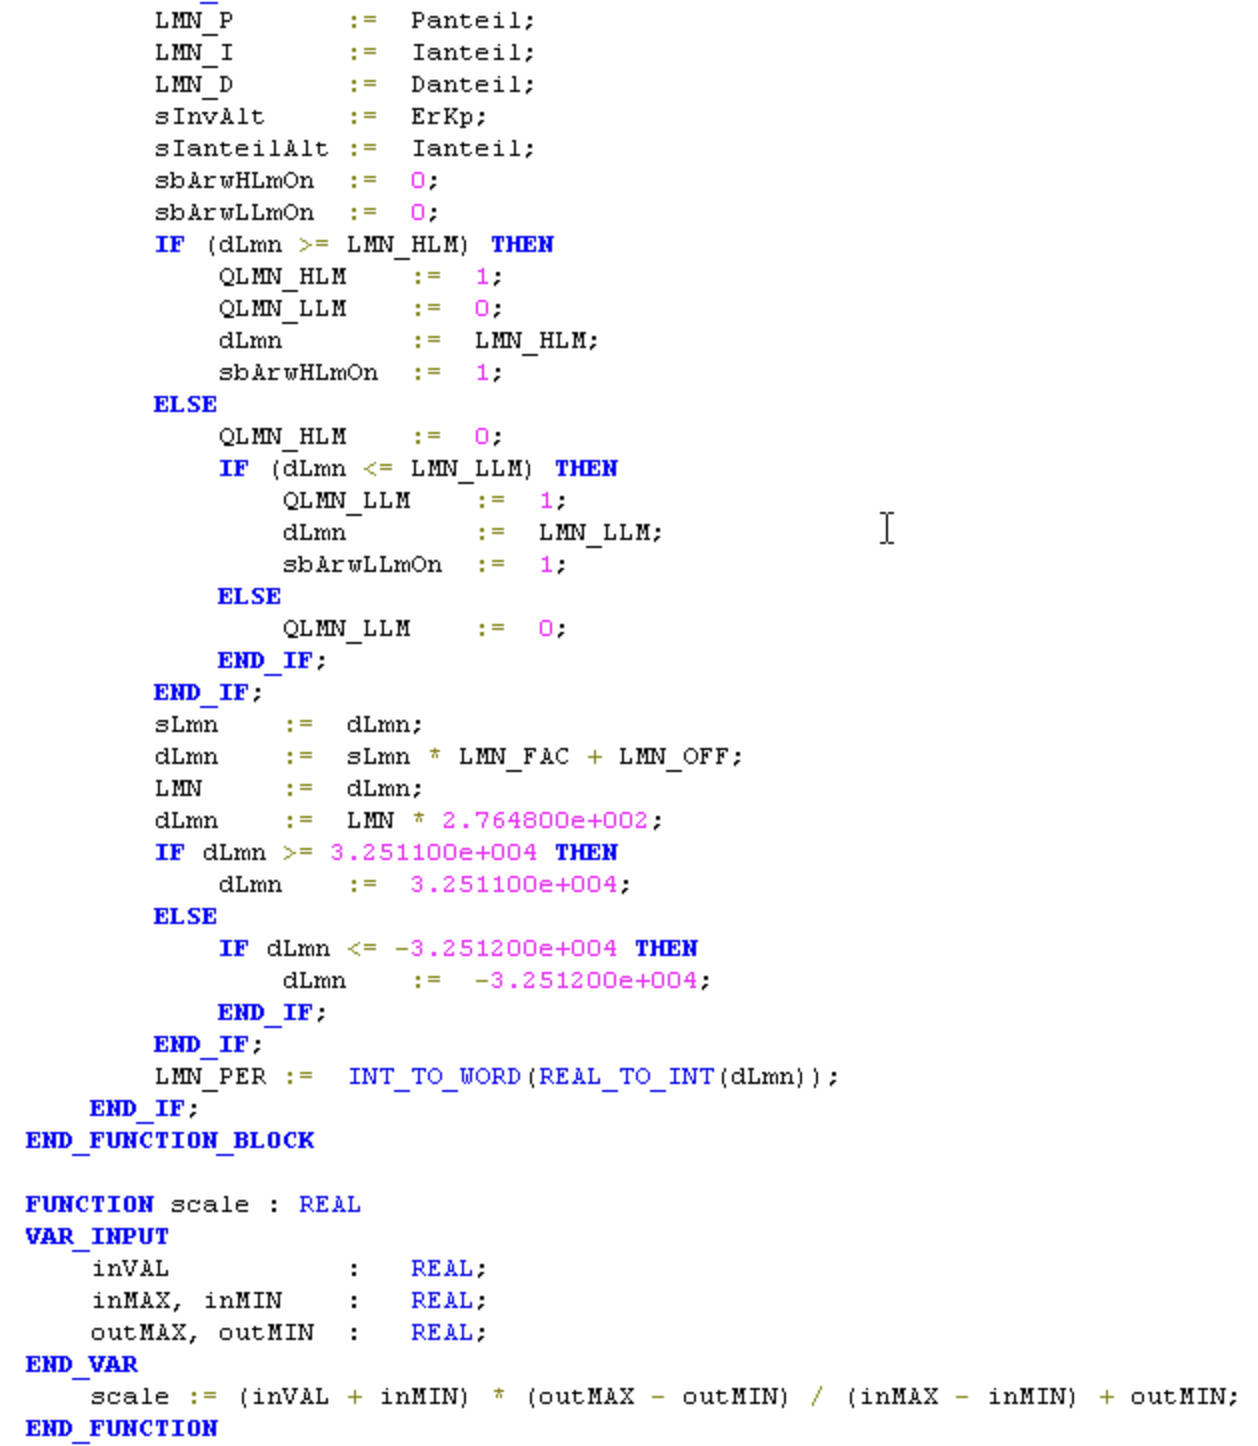The image size is (1258, 1446).
Task: Click outMAX in the 'outMAX, outMIN : REAL' declaration
Action: point(138,1332)
